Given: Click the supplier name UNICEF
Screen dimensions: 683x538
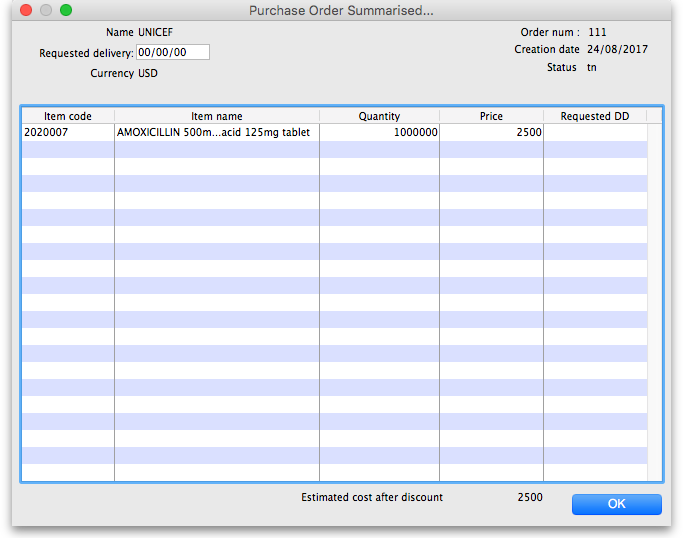Looking at the screenshot, I should click(x=155, y=33).
